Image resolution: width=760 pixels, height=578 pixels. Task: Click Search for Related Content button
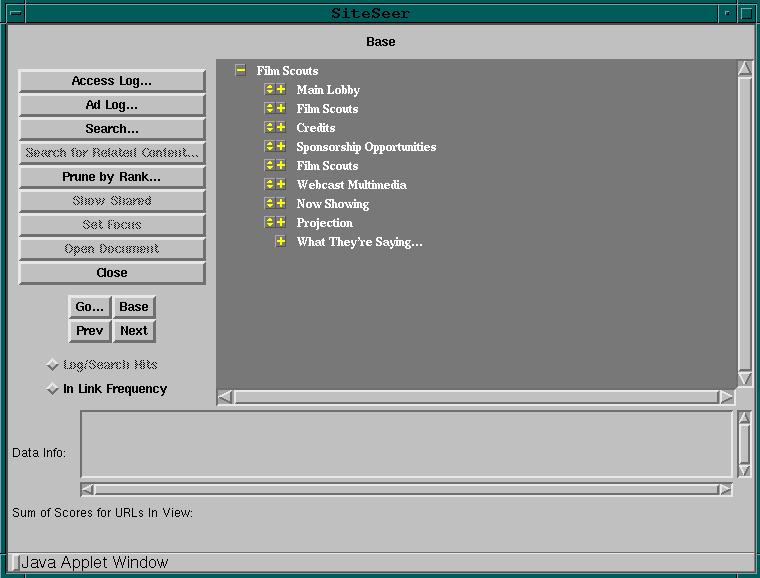click(x=112, y=153)
